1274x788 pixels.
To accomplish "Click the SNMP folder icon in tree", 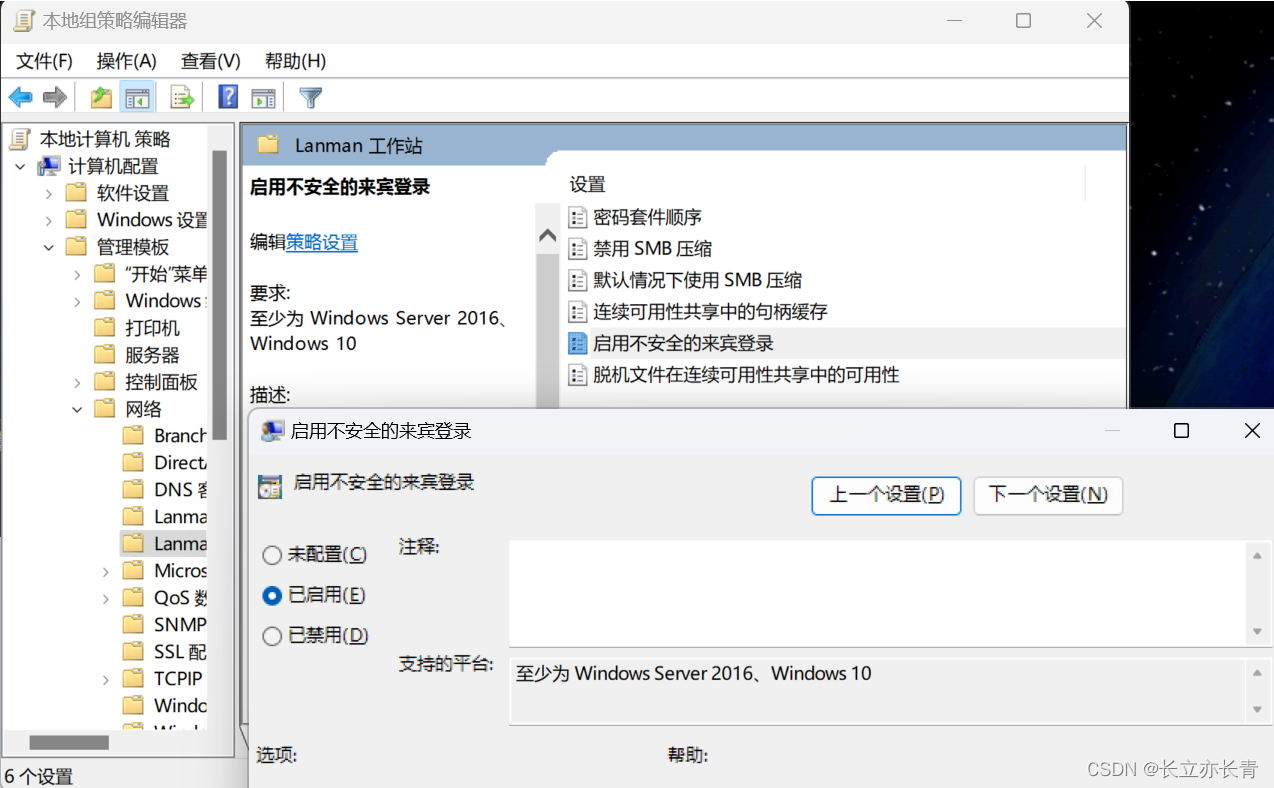I will [x=134, y=624].
